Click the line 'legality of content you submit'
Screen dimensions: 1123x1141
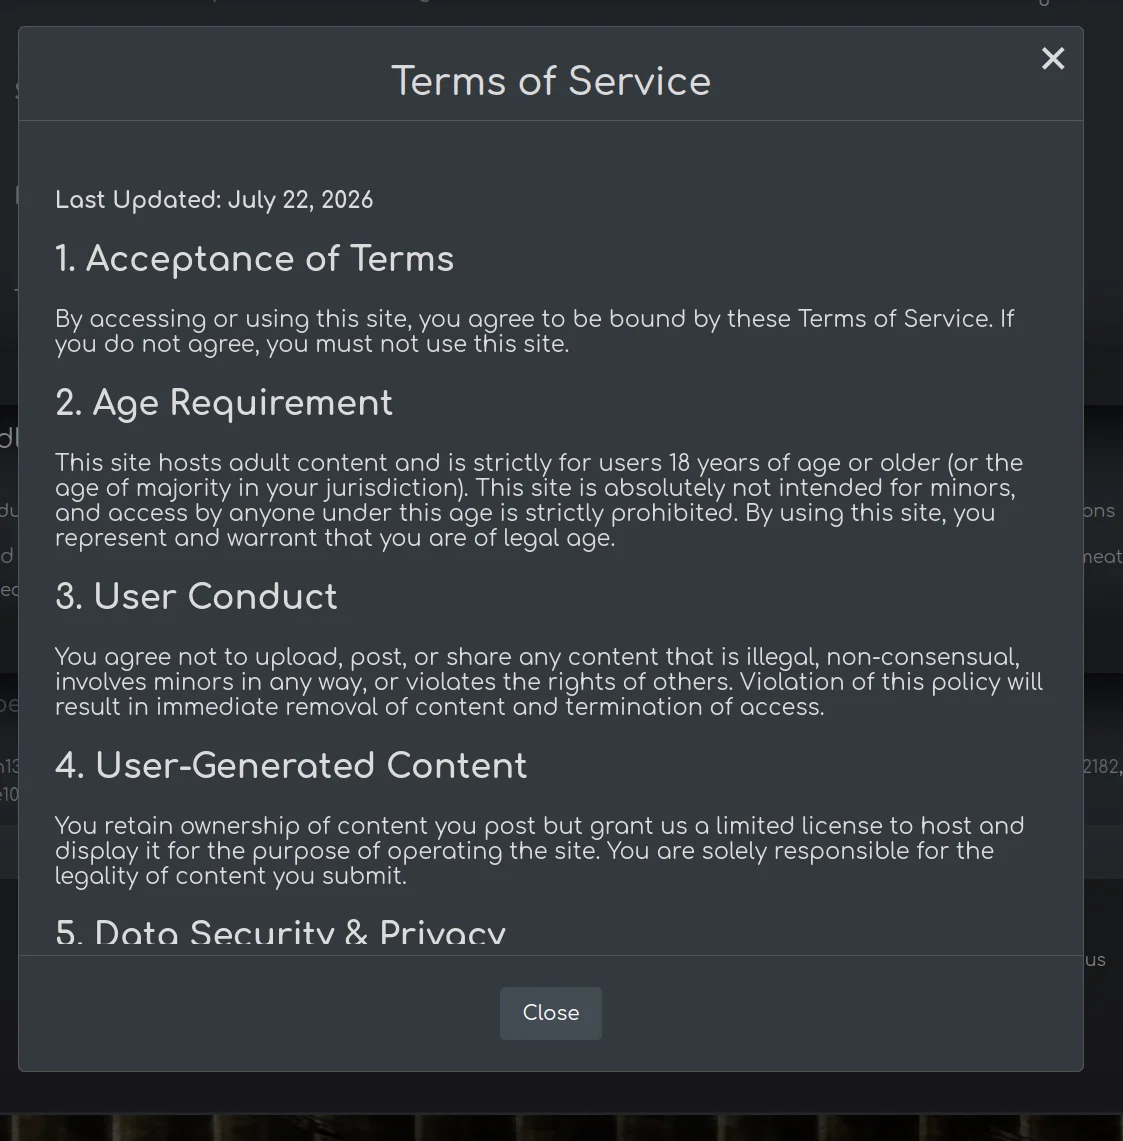point(231,876)
